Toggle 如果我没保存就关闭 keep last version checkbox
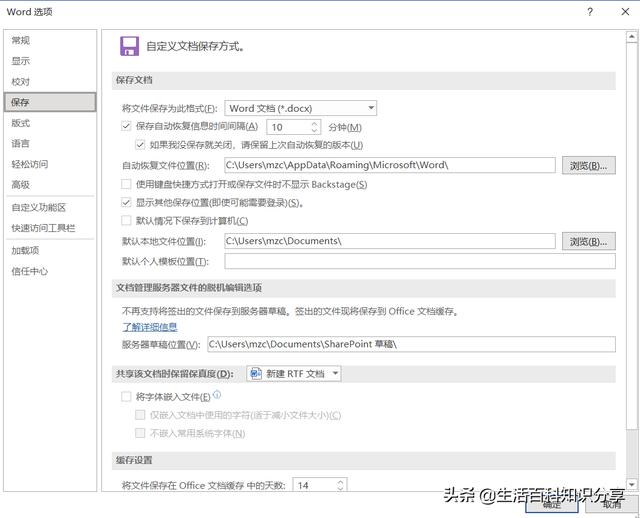 [x=140, y=145]
